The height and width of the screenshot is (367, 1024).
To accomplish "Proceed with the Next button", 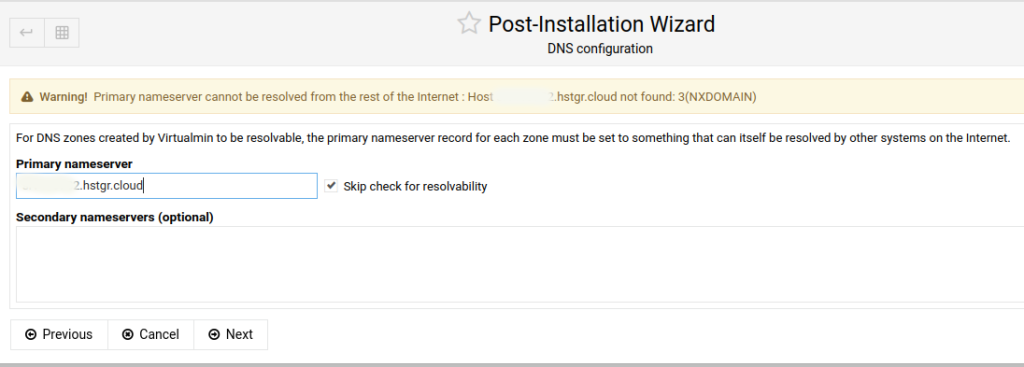I will pos(231,334).
